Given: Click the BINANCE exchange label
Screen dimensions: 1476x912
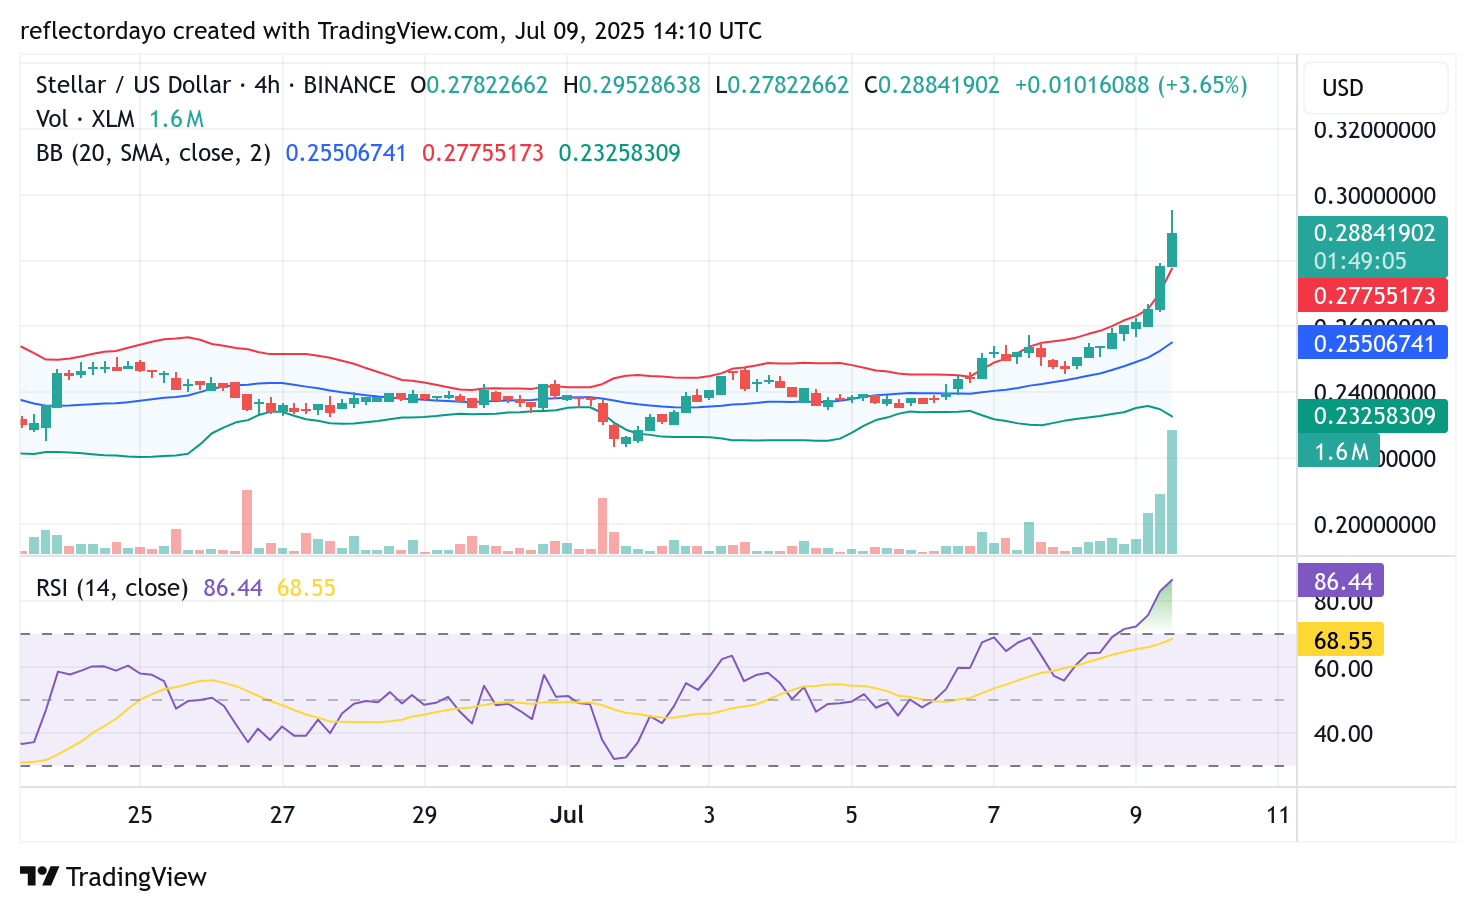Looking at the screenshot, I should (349, 85).
